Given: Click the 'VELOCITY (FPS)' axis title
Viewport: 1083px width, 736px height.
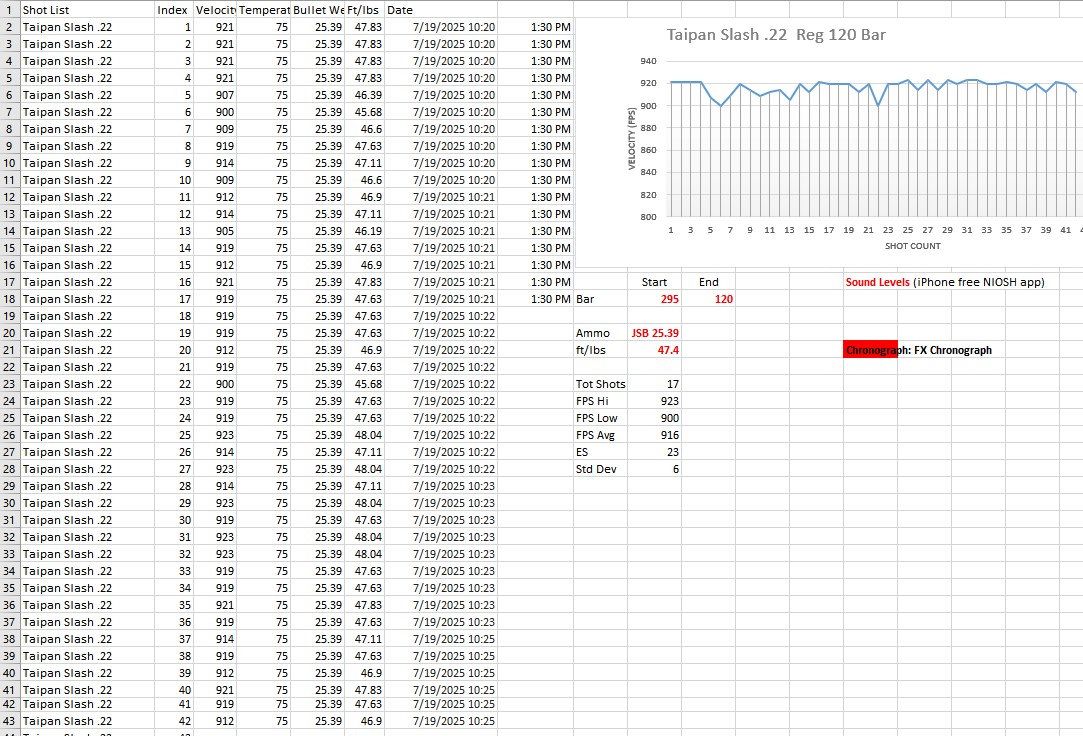Looking at the screenshot, I should pyautogui.click(x=631, y=139).
